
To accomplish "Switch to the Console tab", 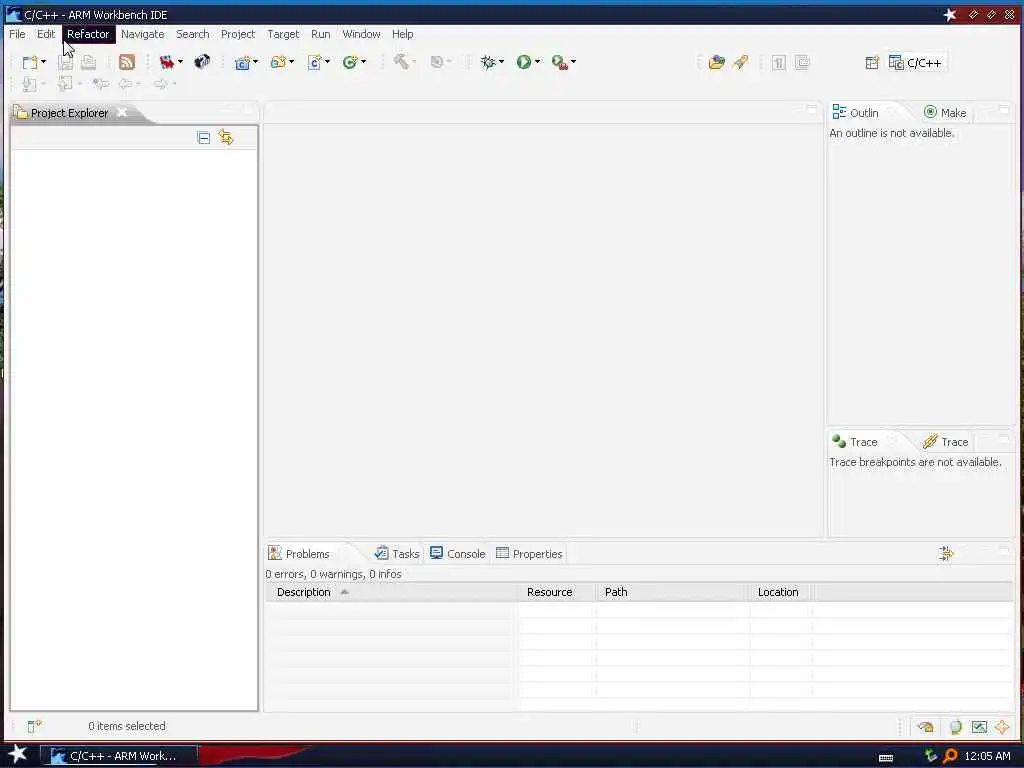I will click(x=458, y=554).
